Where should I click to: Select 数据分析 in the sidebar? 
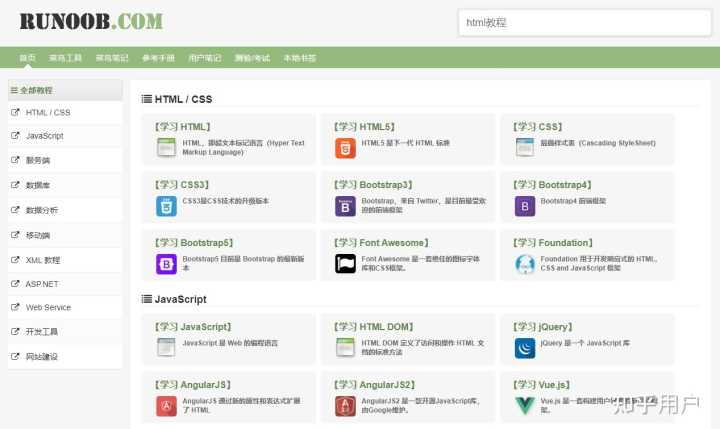(42, 210)
